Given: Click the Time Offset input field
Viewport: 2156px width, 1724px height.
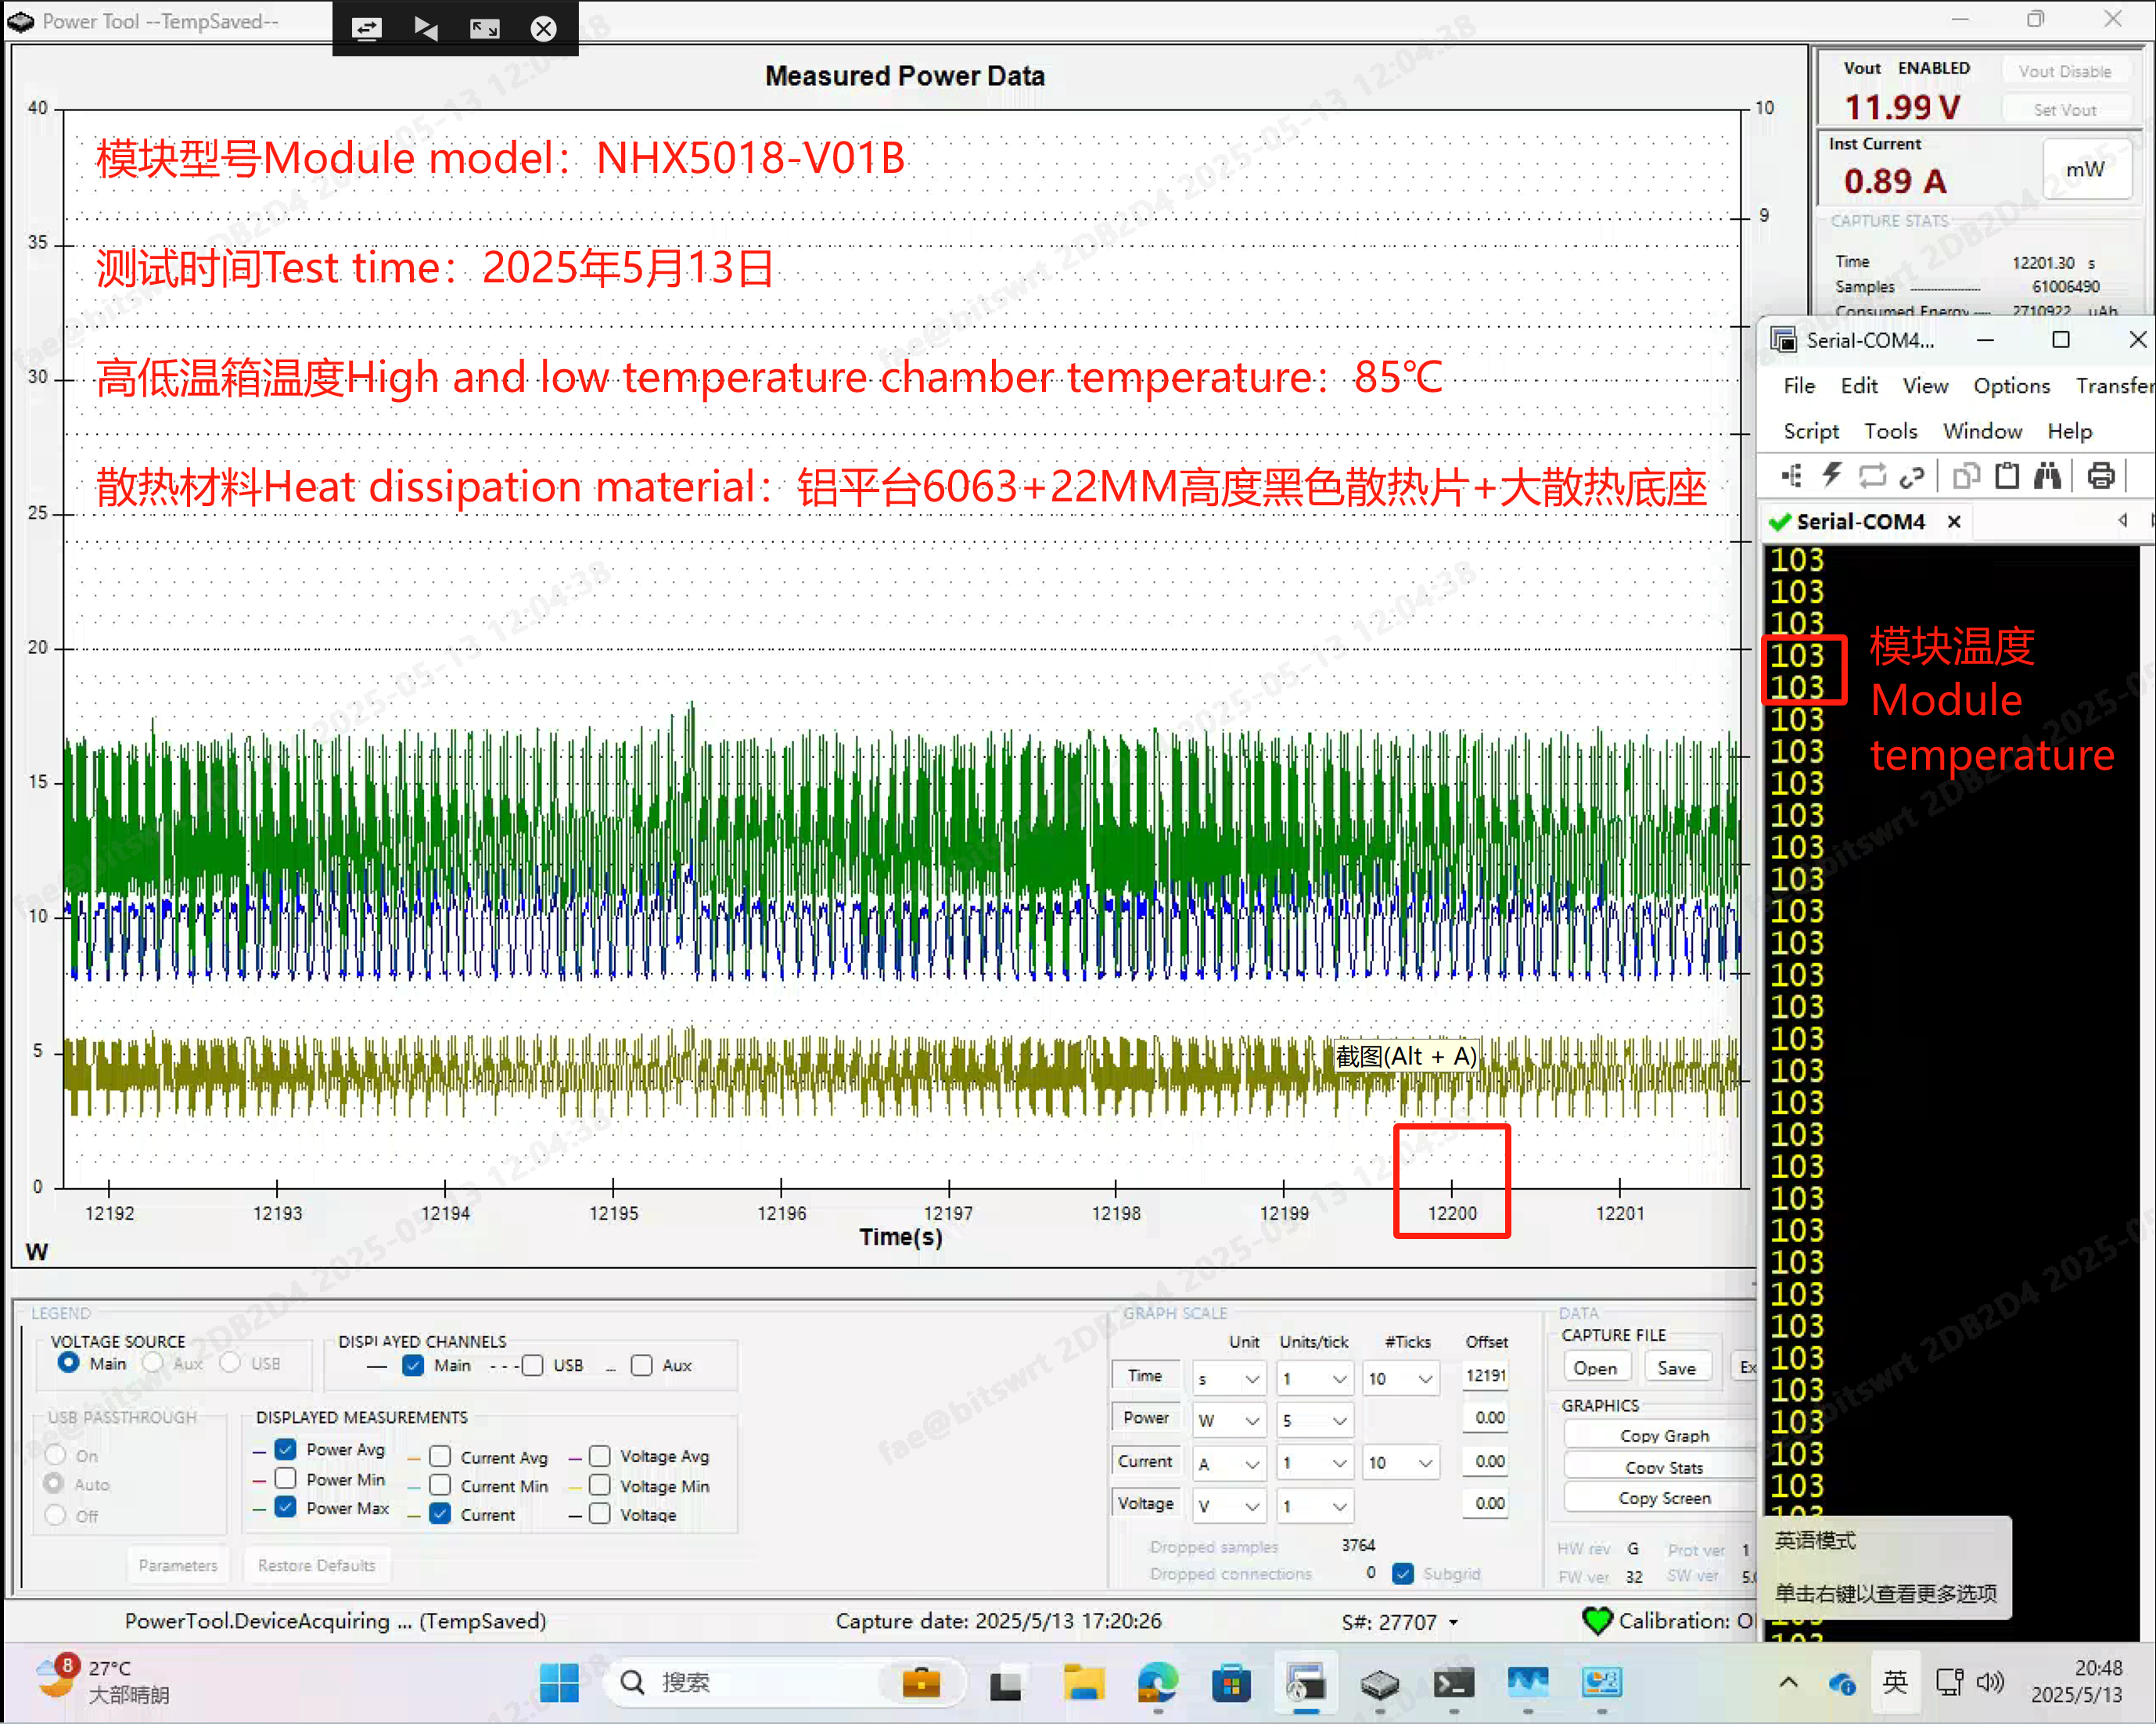Looking at the screenshot, I should tap(1486, 1376).
